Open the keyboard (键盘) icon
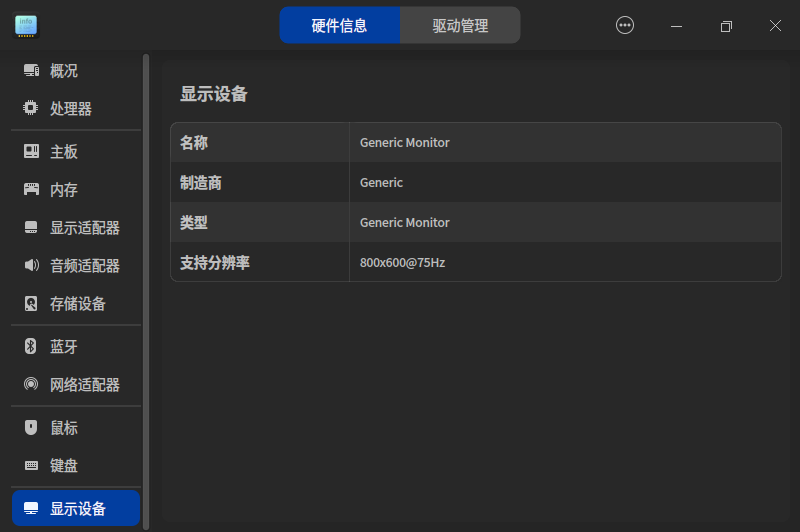This screenshot has width=800, height=532. coord(31,465)
